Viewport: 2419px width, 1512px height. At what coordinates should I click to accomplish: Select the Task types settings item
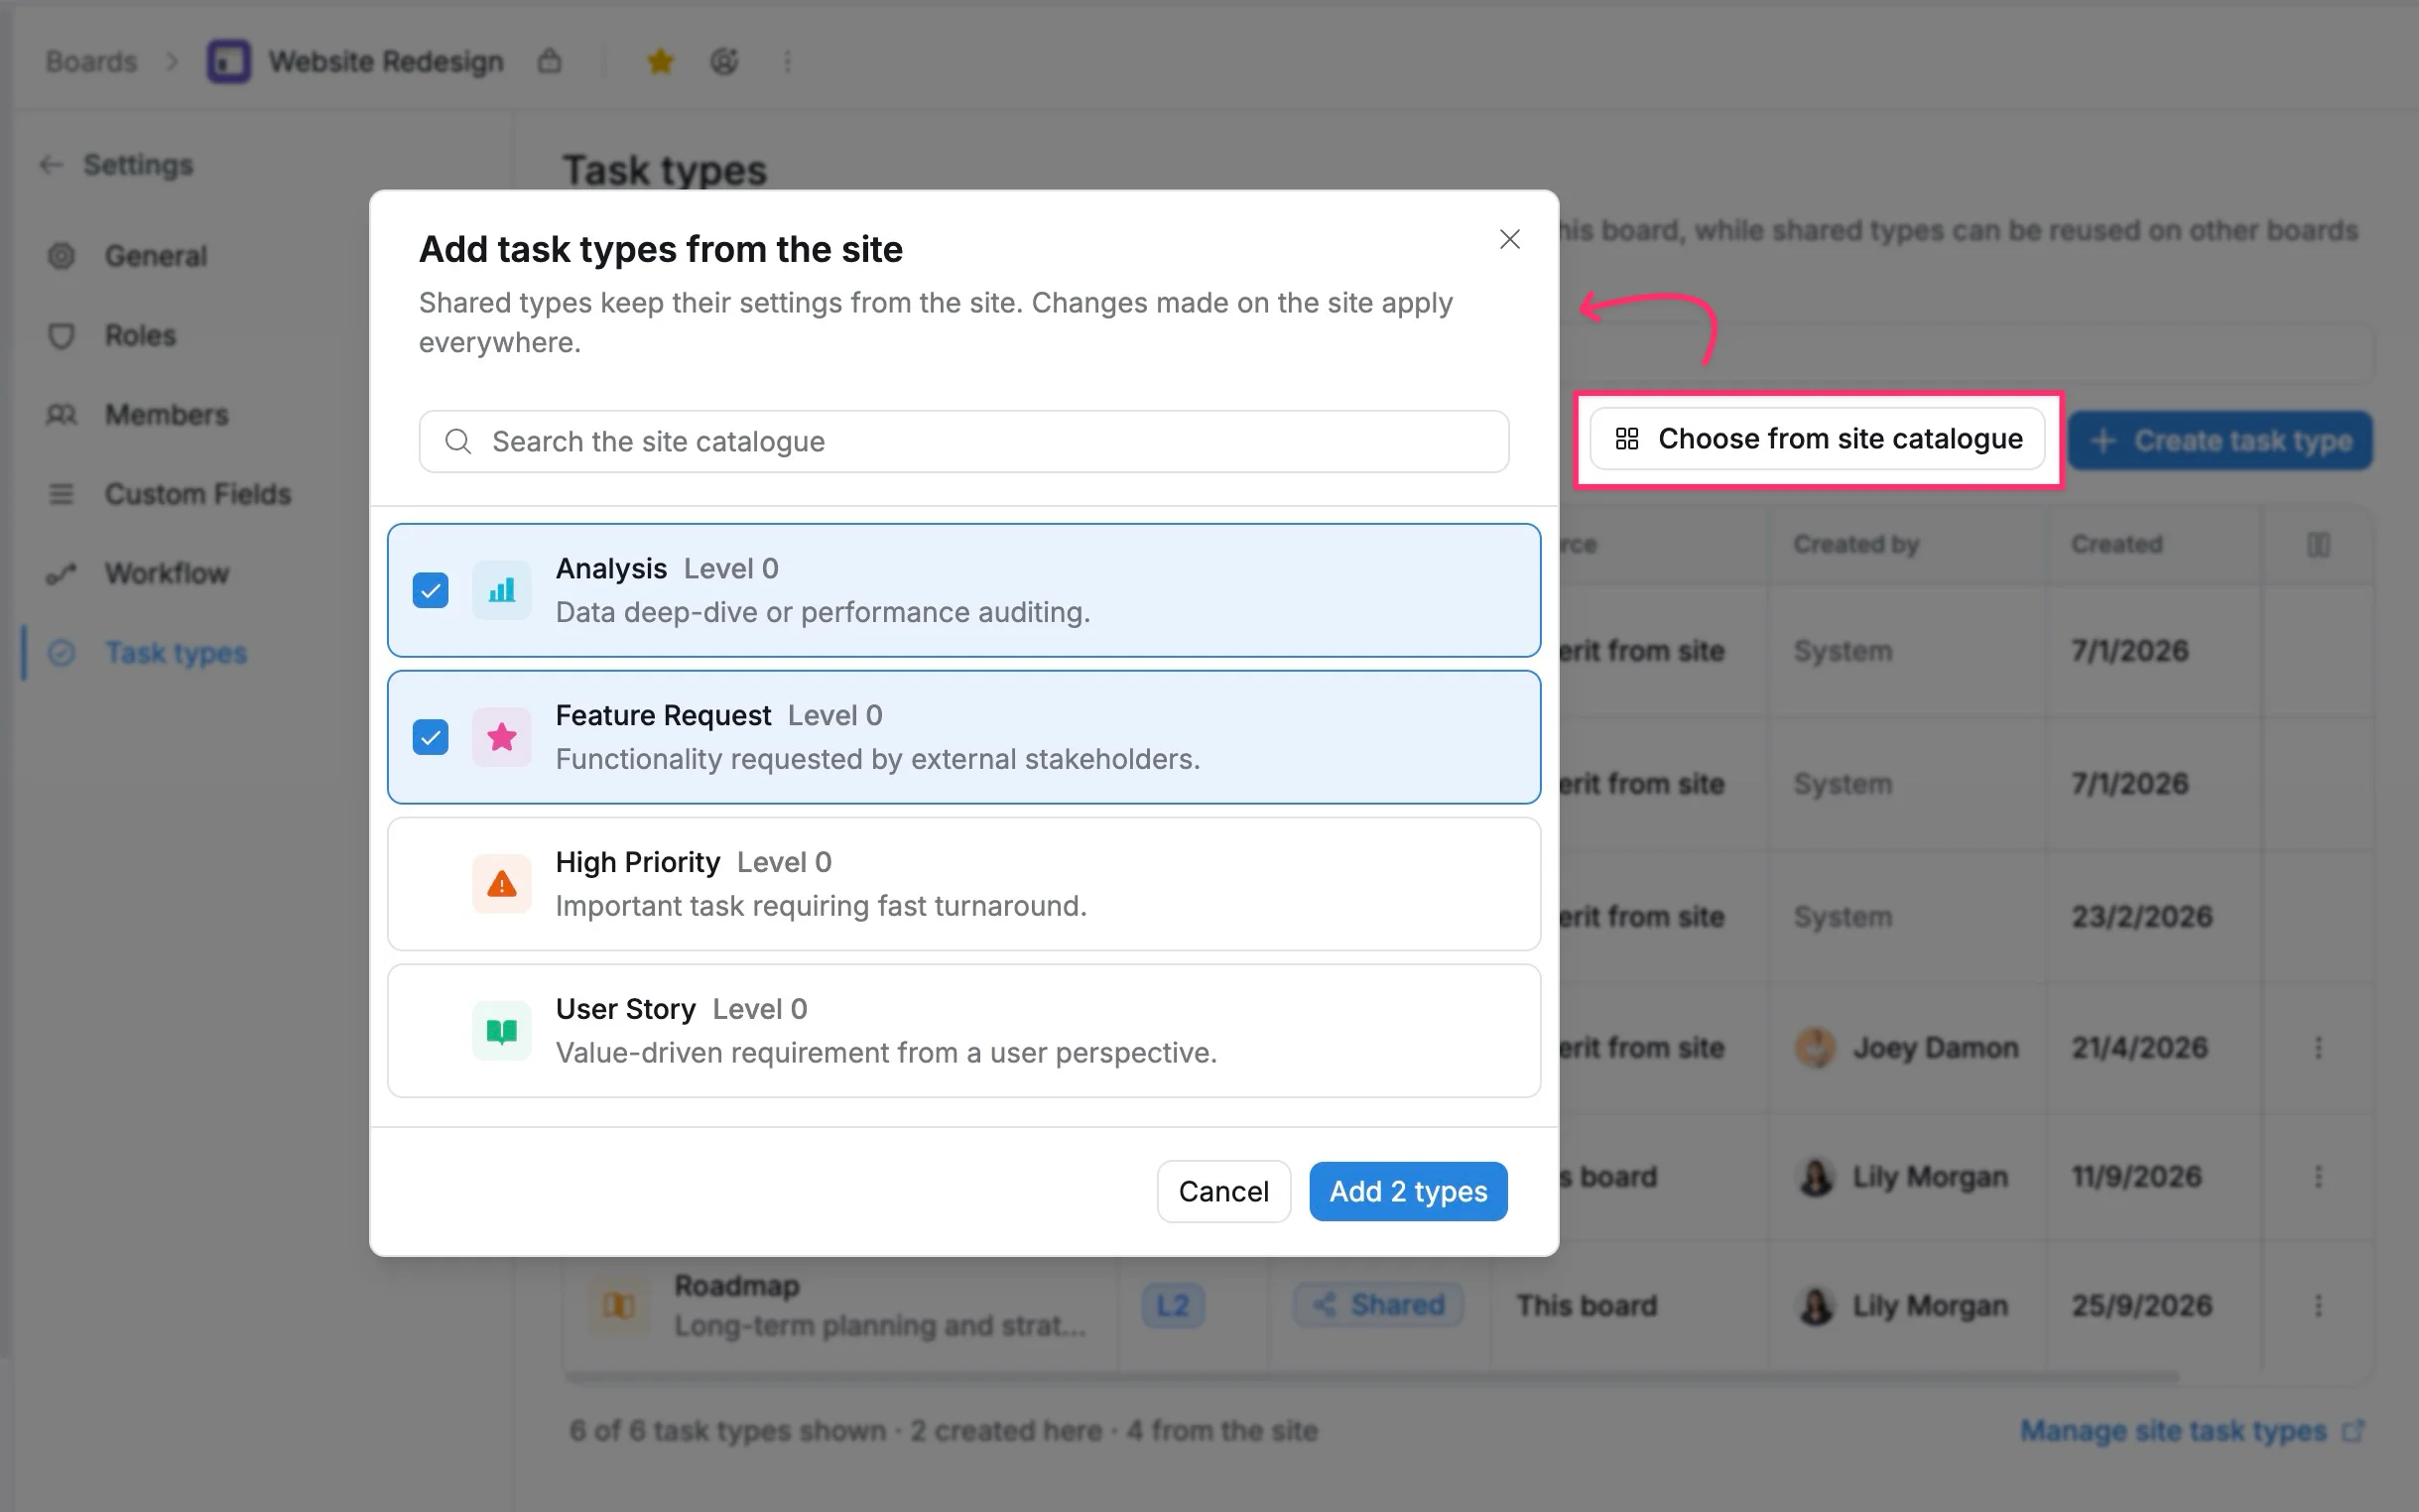coord(175,653)
